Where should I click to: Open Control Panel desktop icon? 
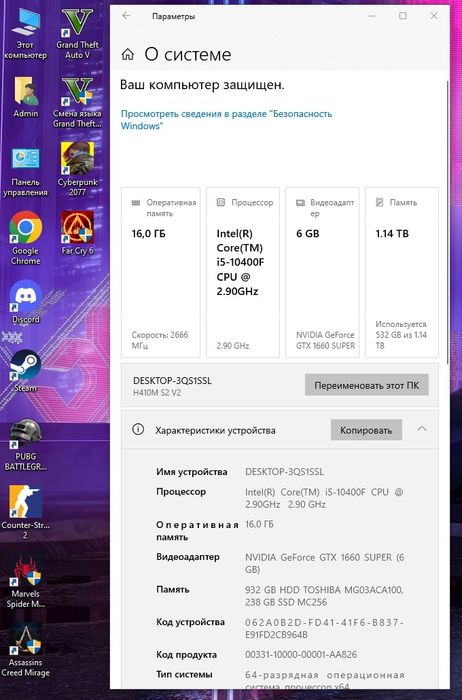(25, 171)
